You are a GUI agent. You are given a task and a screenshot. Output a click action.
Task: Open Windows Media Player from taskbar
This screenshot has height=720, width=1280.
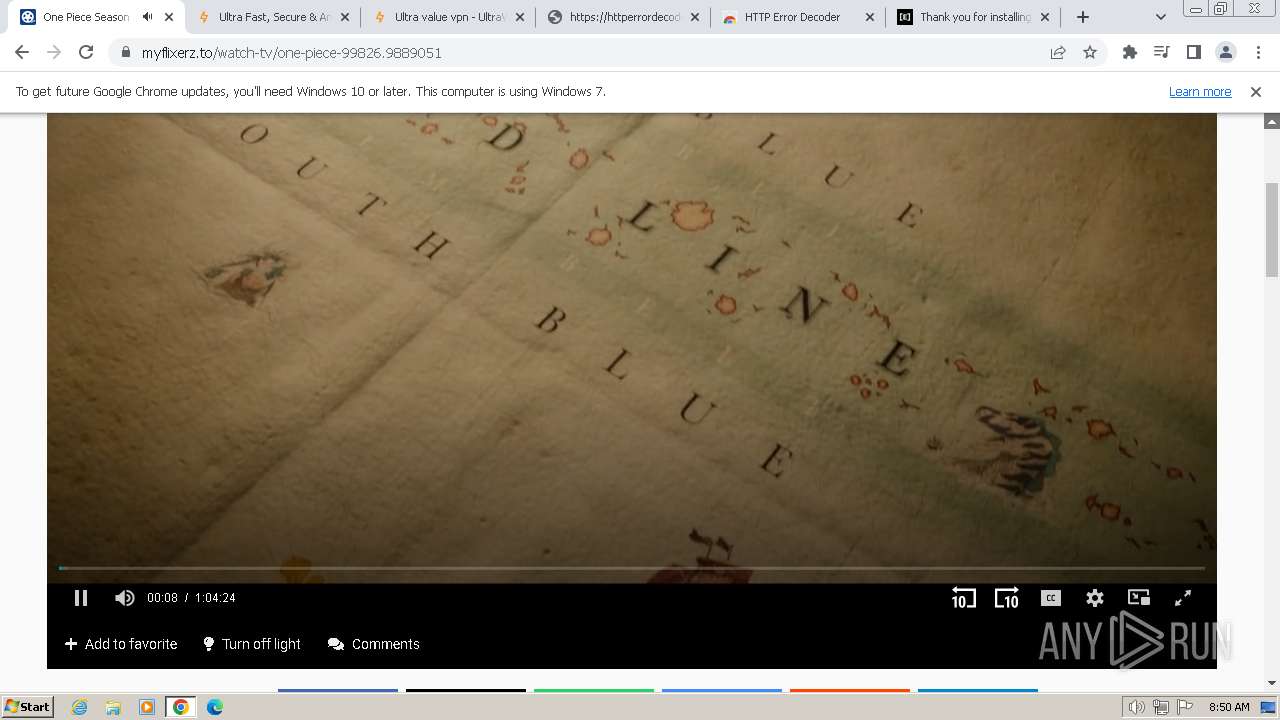pyautogui.click(x=147, y=707)
